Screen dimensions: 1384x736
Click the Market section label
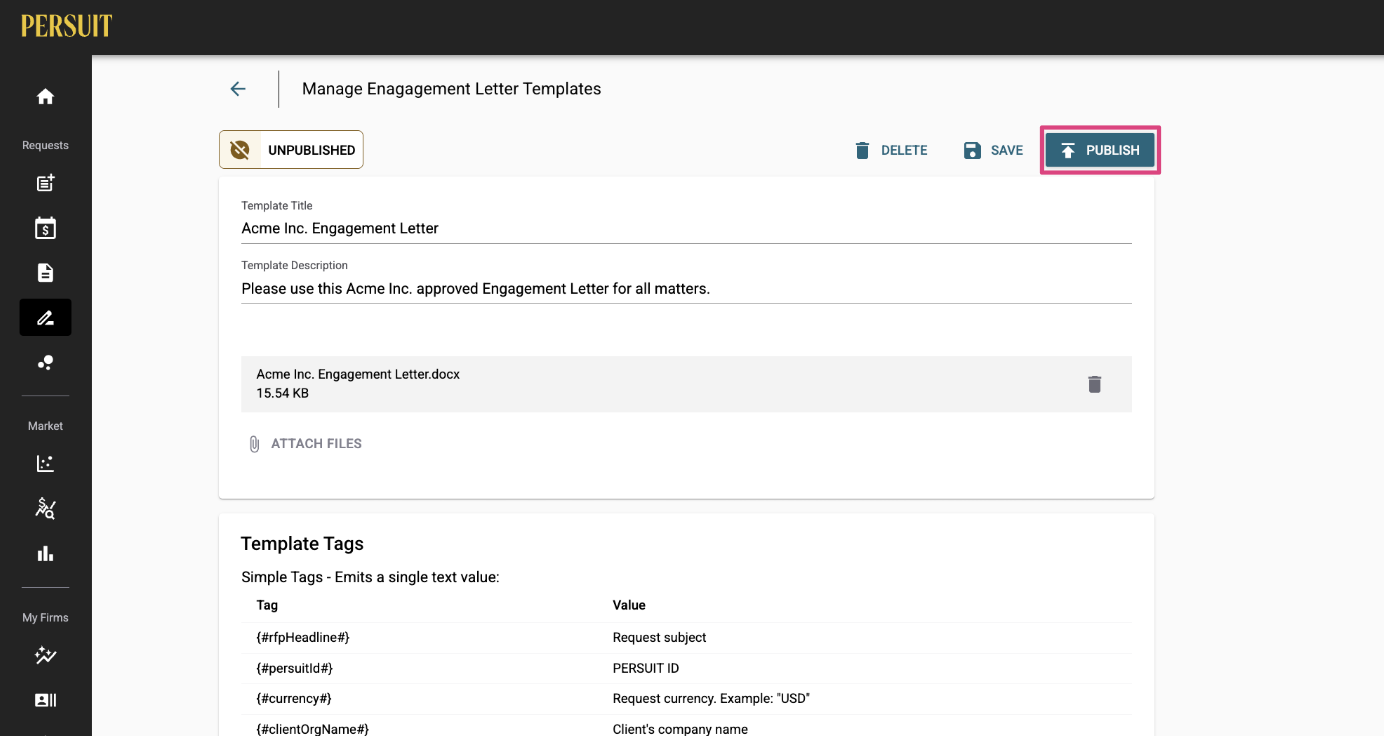45,426
